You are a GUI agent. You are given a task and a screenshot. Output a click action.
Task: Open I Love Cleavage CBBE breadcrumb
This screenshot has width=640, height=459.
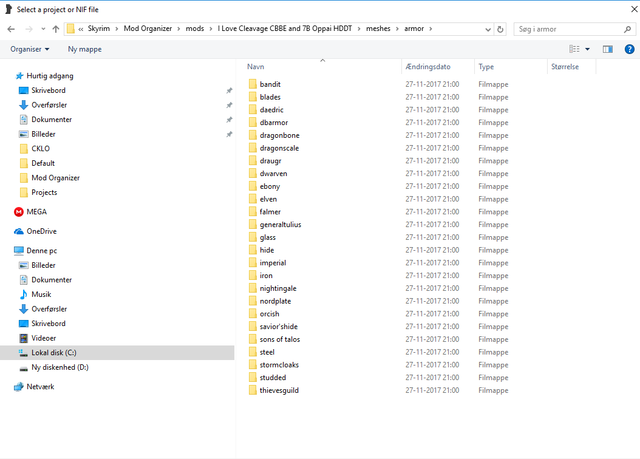[x=284, y=29]
